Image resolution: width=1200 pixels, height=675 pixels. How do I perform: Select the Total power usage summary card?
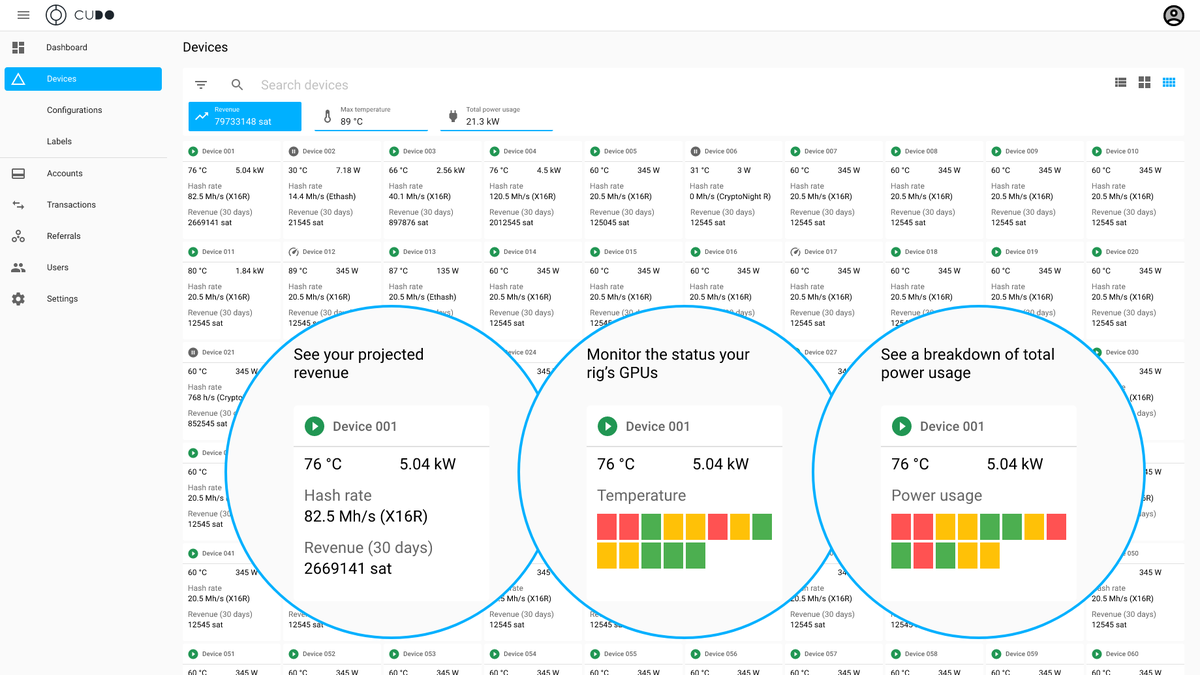497,116
